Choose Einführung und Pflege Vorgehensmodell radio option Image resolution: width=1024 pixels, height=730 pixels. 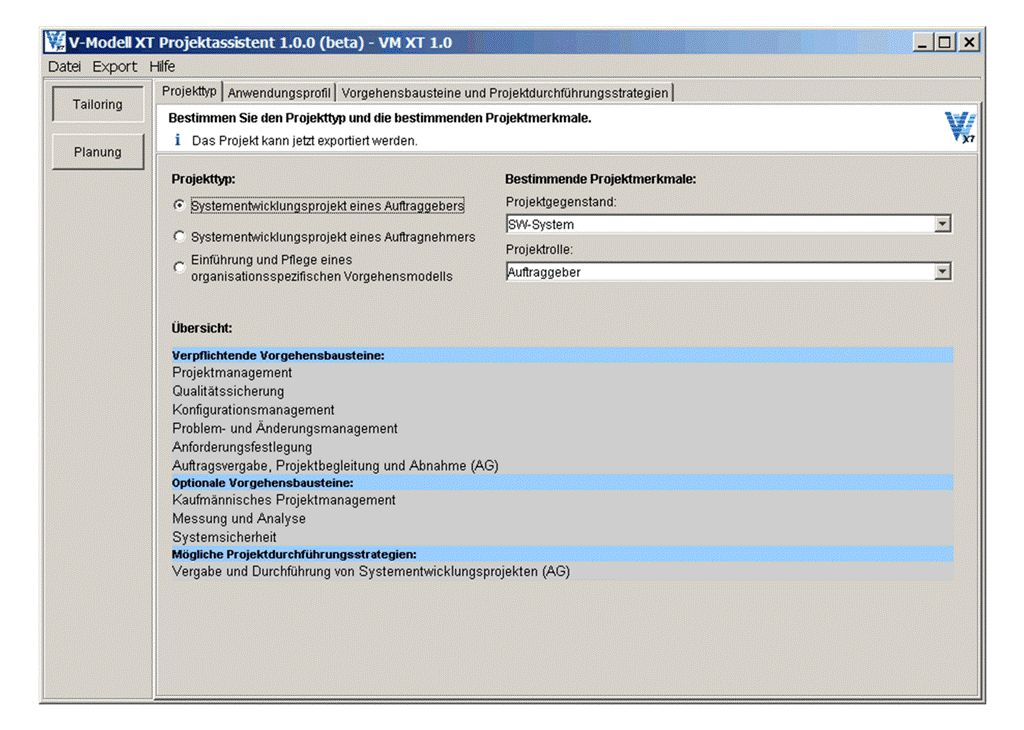point(180,268)
